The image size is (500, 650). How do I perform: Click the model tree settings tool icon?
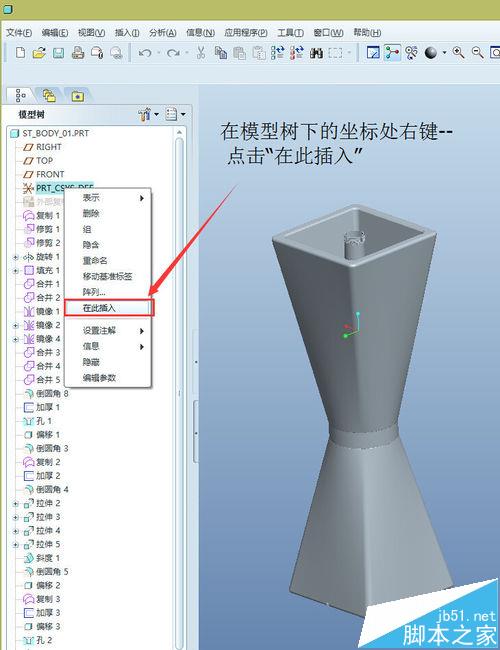(144, 114)
